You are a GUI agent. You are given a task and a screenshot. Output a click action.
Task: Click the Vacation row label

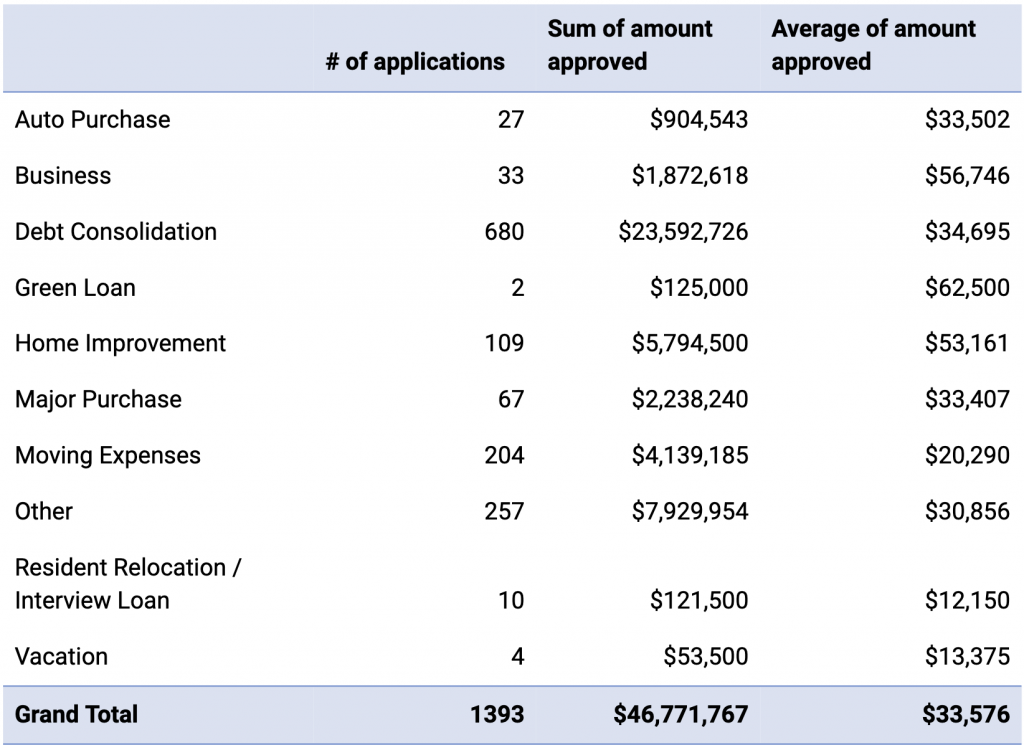tap(62, 657)
